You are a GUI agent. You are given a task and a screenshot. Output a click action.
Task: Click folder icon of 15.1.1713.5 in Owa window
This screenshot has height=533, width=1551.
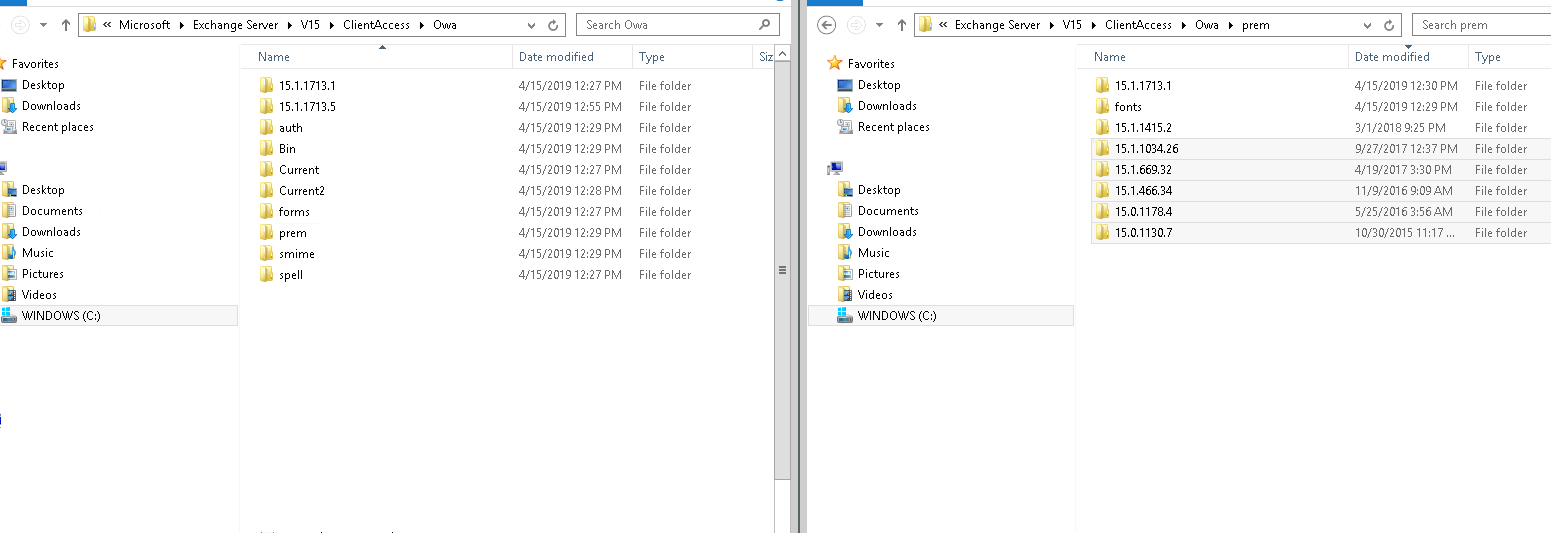(266, 106)
